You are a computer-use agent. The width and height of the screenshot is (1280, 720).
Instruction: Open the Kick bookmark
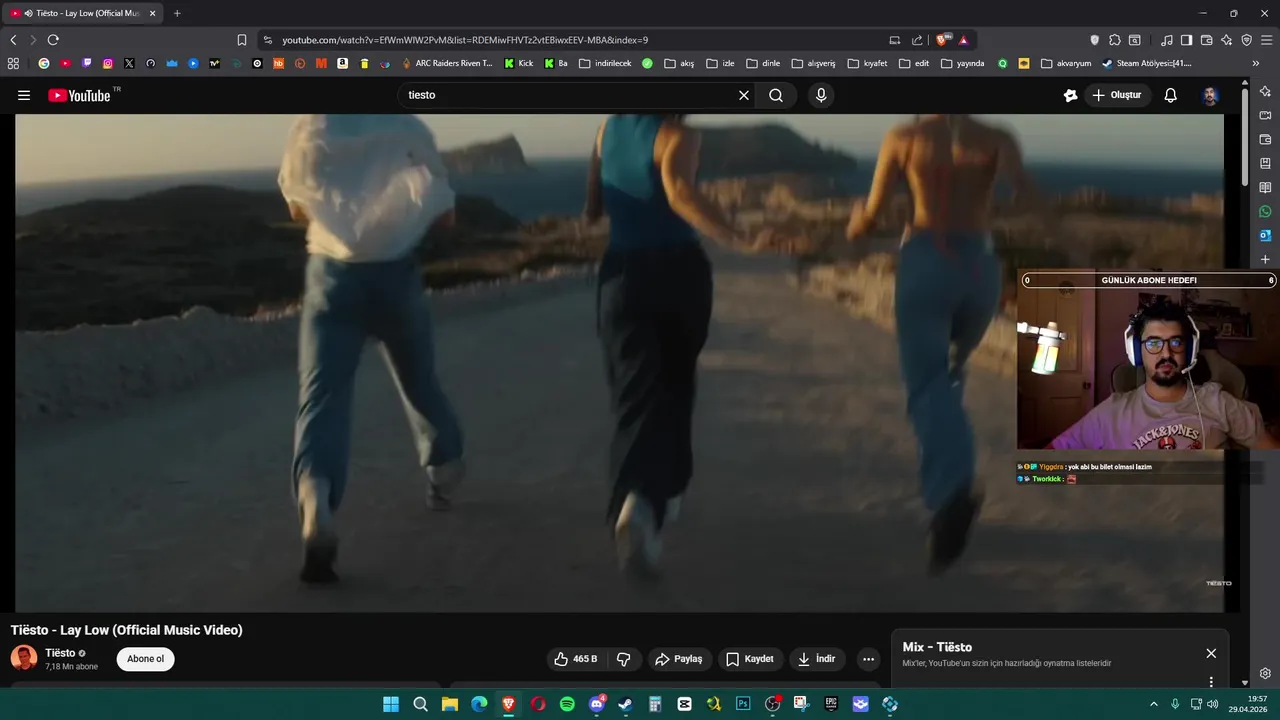click(519, 63)
